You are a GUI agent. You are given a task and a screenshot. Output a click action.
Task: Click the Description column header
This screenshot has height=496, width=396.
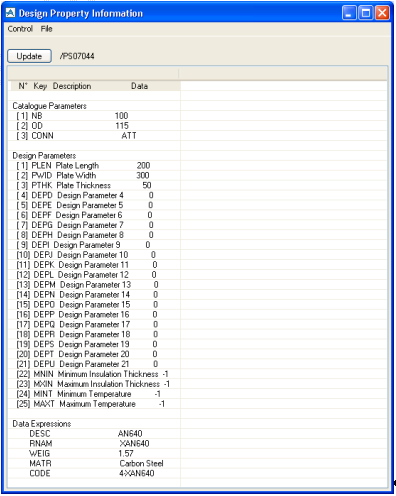pyautogui.click(x=72, y=86)
